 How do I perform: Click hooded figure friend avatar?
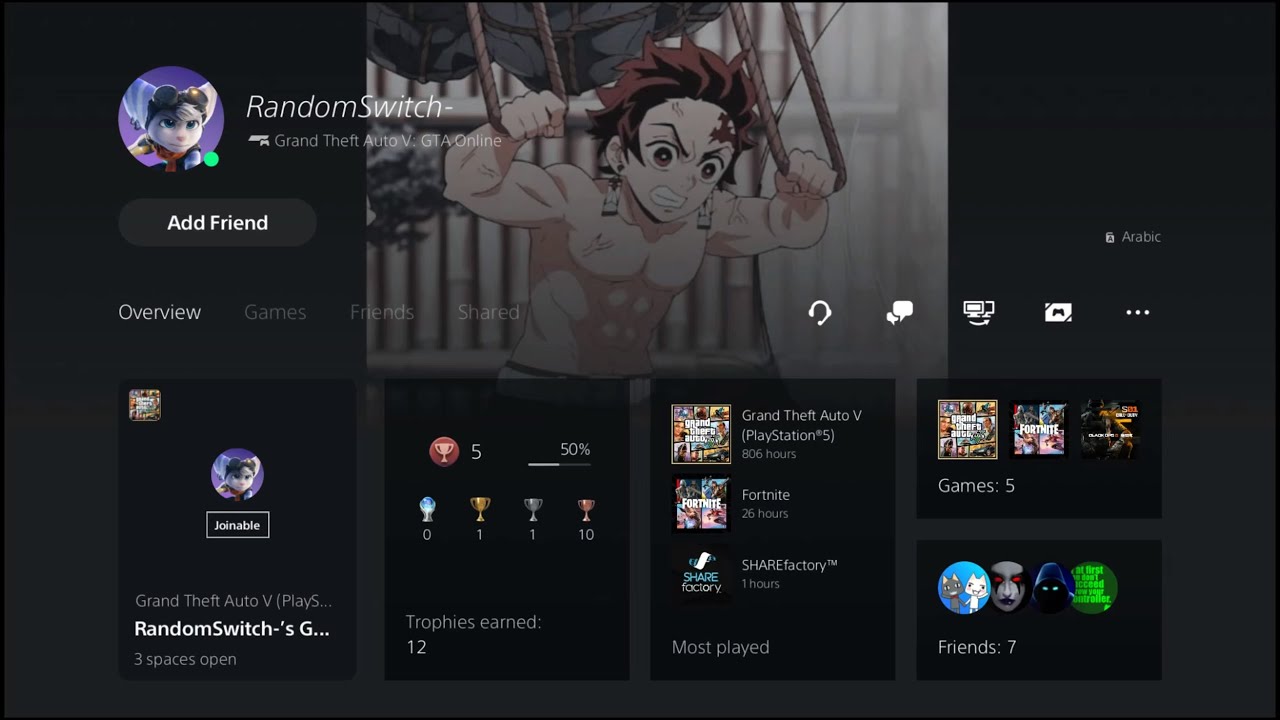(x=1051, y=587)
